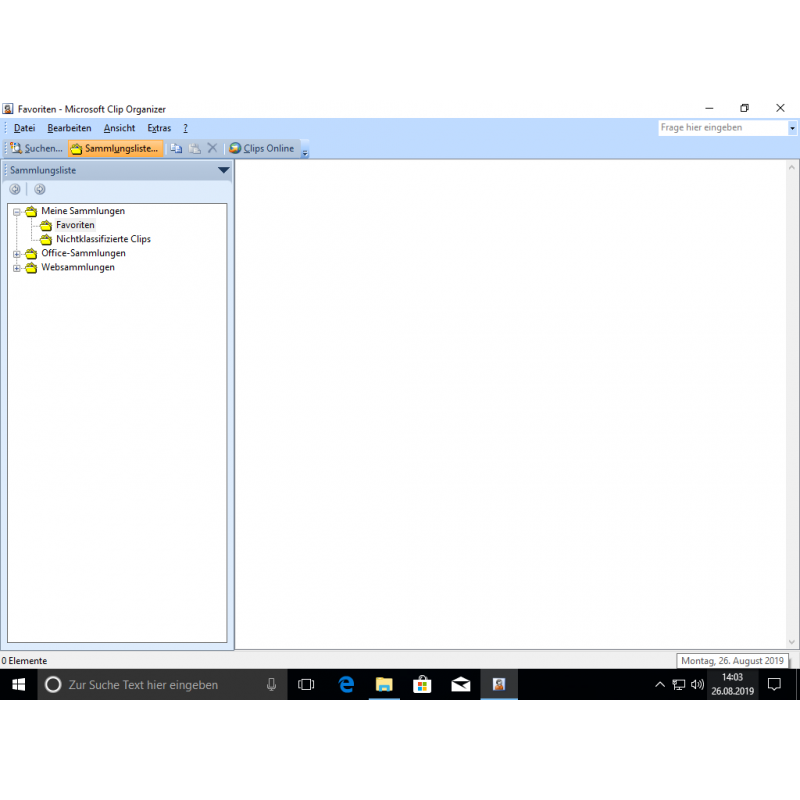Screen dimensions: 800x800
Task: Collapse the Meine Sammlungen tree node
Action: [17, 212]
